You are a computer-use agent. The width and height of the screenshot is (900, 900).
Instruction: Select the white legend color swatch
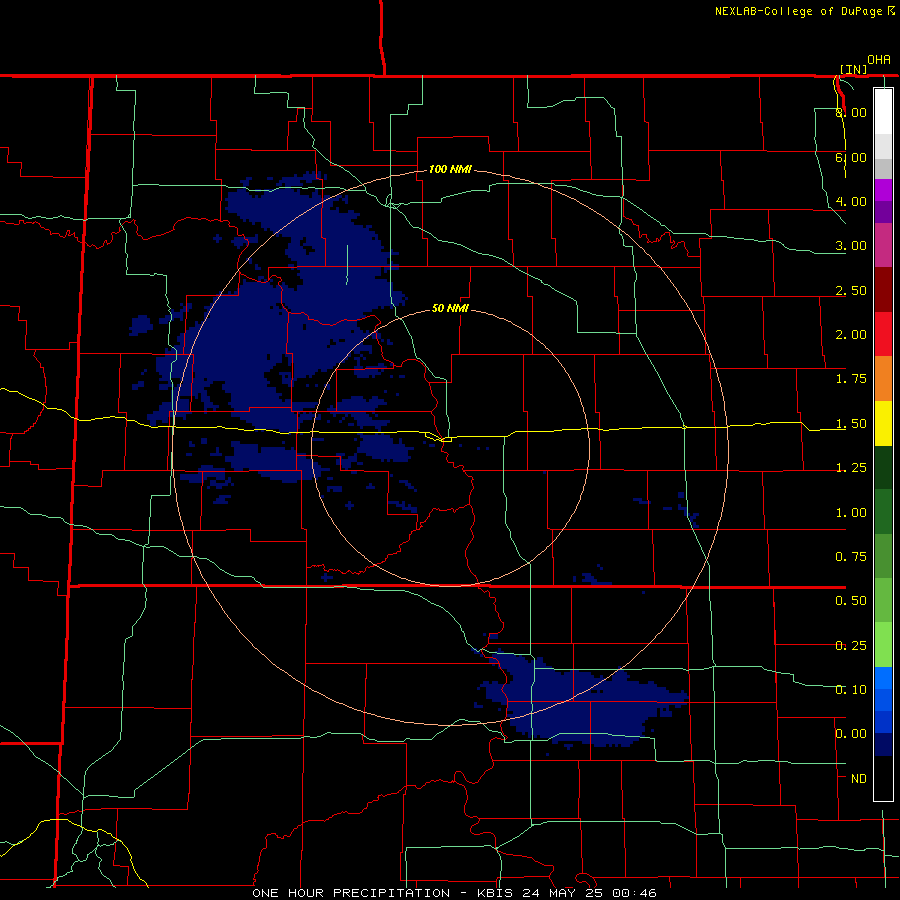883,111
